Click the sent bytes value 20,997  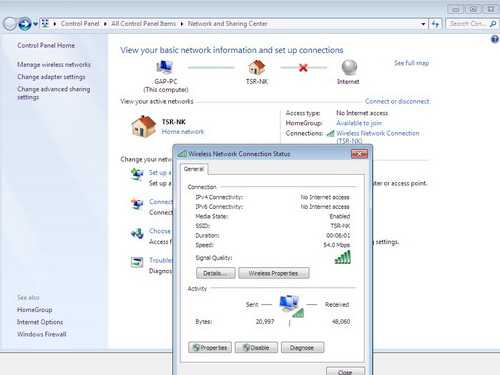(265, 322)
